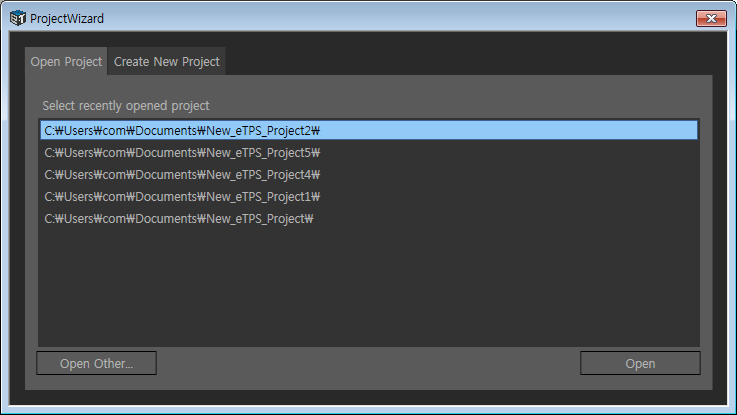Click the empty gap between Open Other and Open
The image size is (737, 415).
click(x=368, y=363)
